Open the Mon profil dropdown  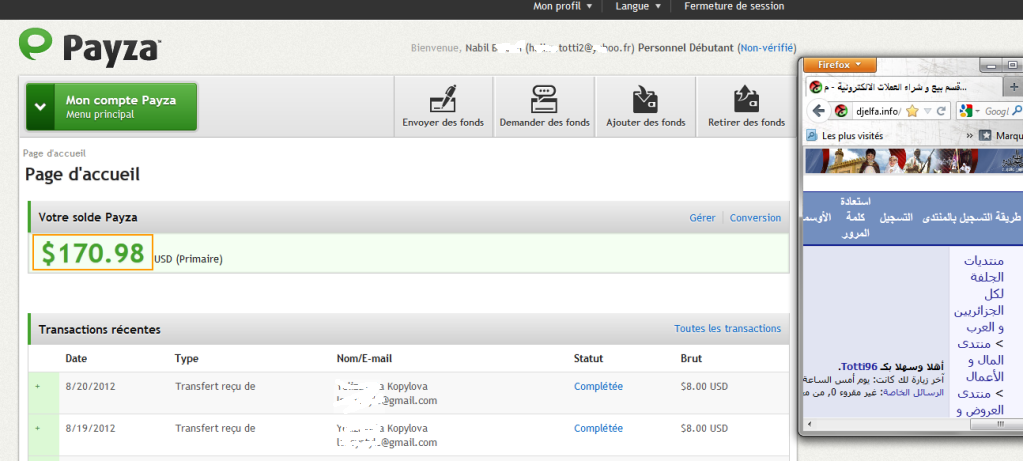pyautogui.click(x=562, y=7)
